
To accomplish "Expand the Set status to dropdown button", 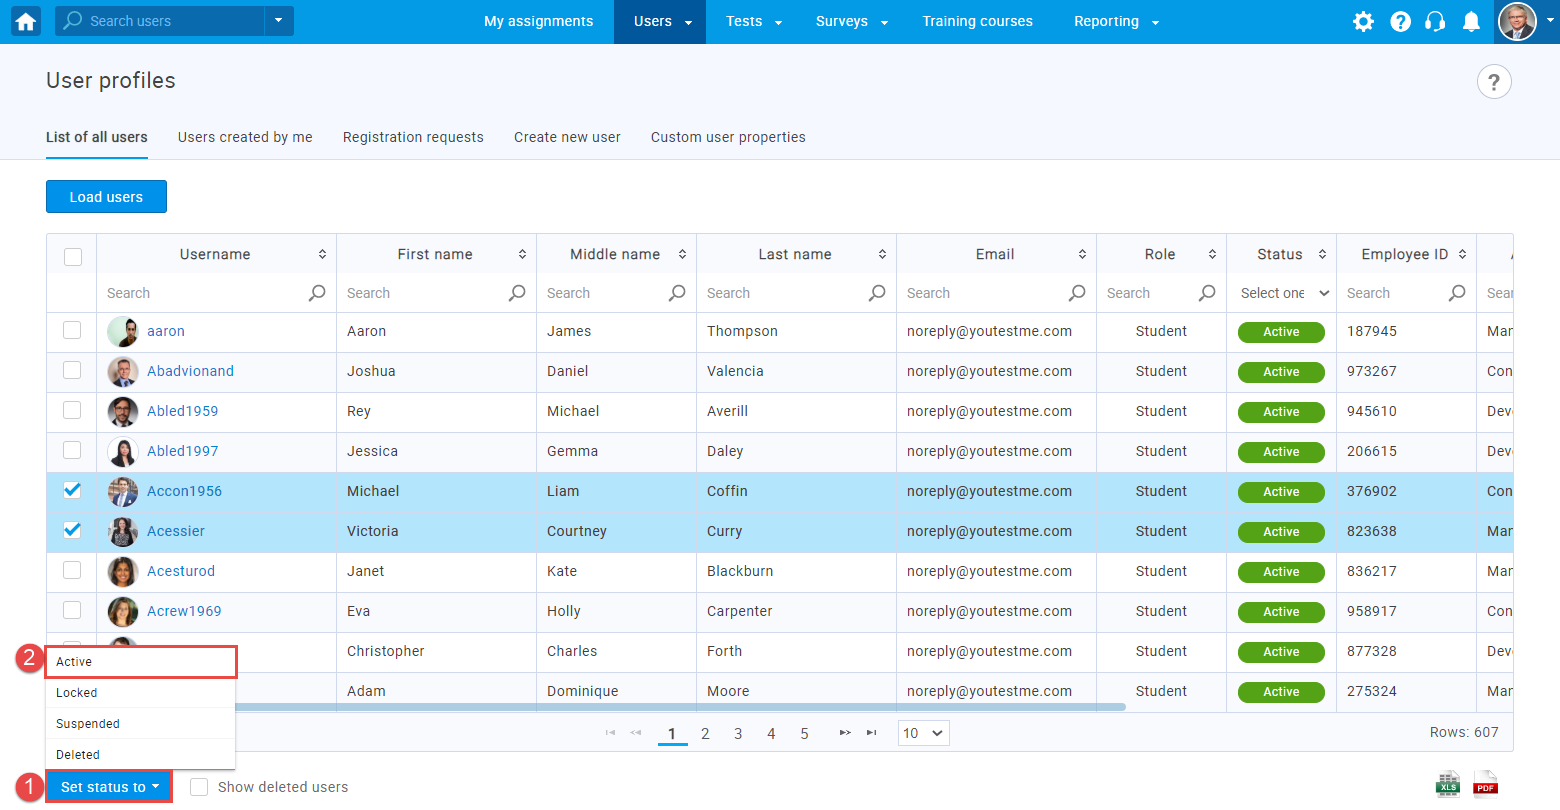I will [109, 787].
